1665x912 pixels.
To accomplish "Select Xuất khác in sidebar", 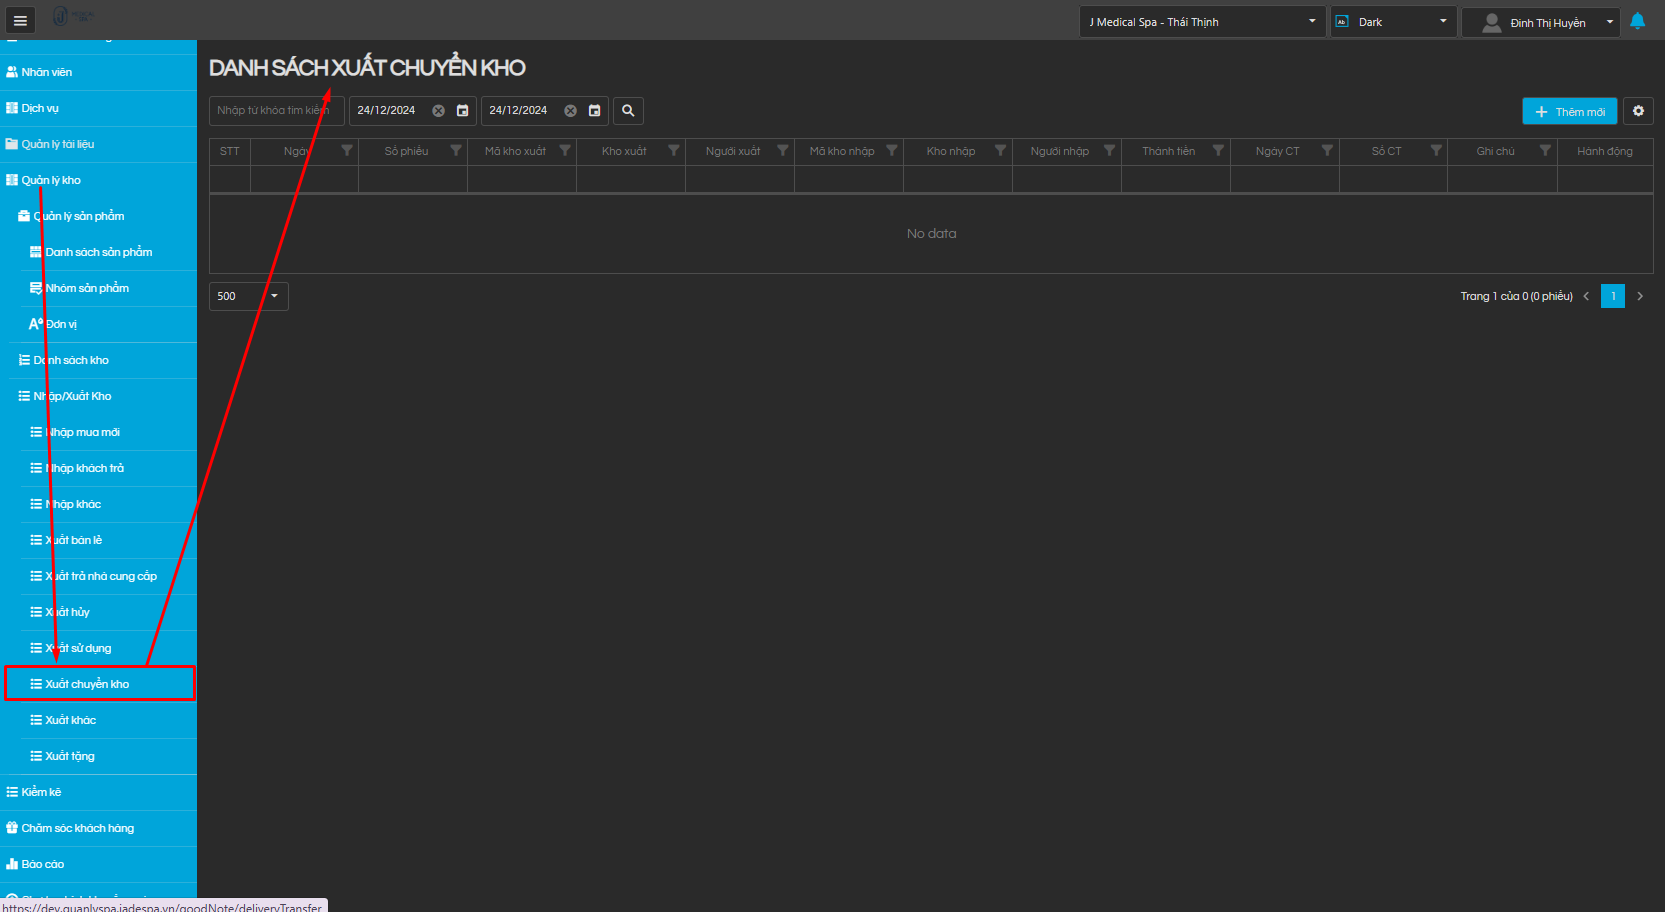I will tap(71, 720).
